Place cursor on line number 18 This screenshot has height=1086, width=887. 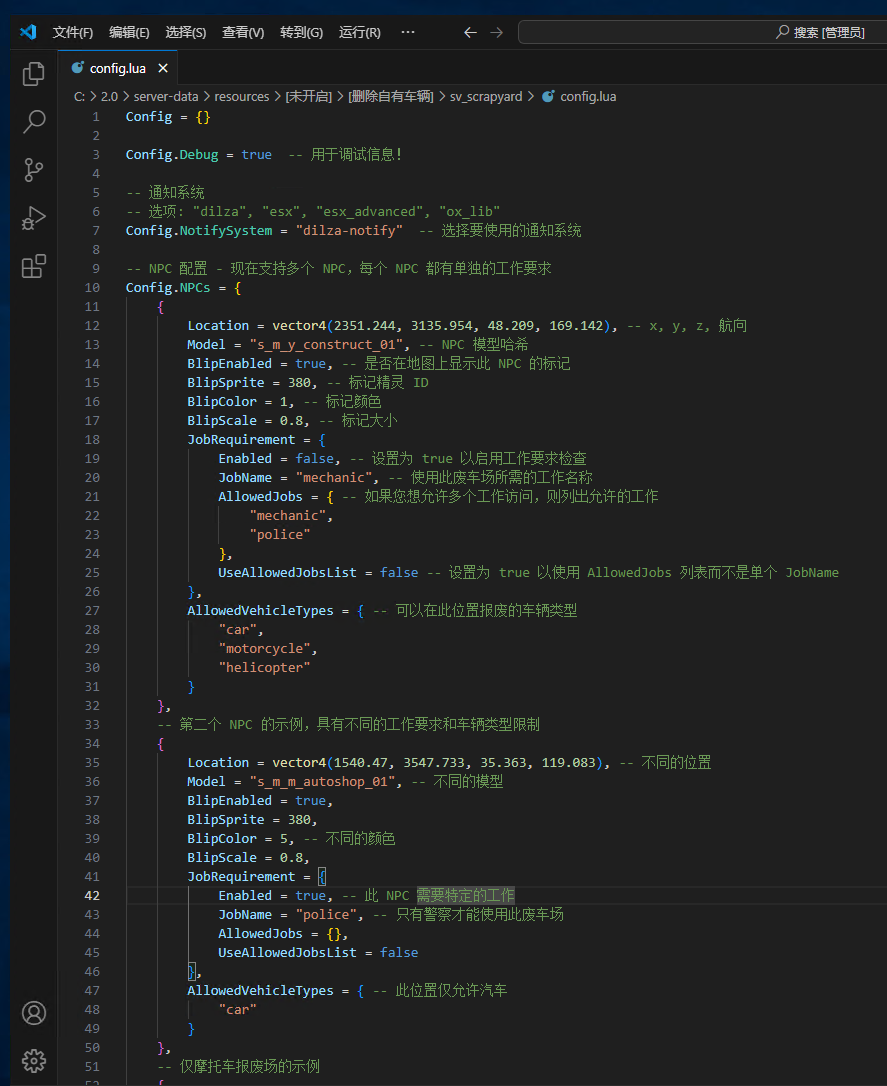click(93, 440)
